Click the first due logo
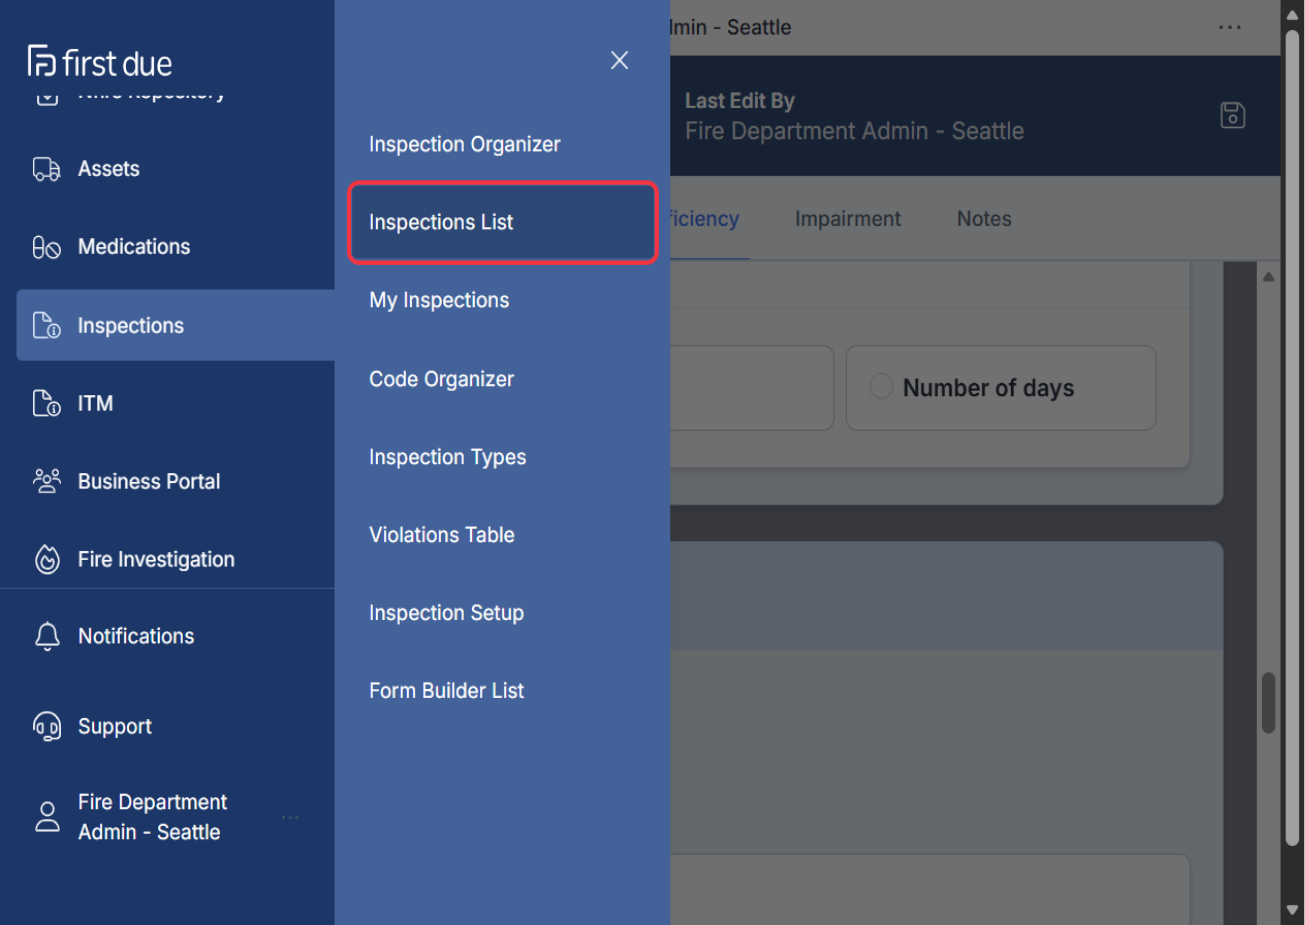 99,62
